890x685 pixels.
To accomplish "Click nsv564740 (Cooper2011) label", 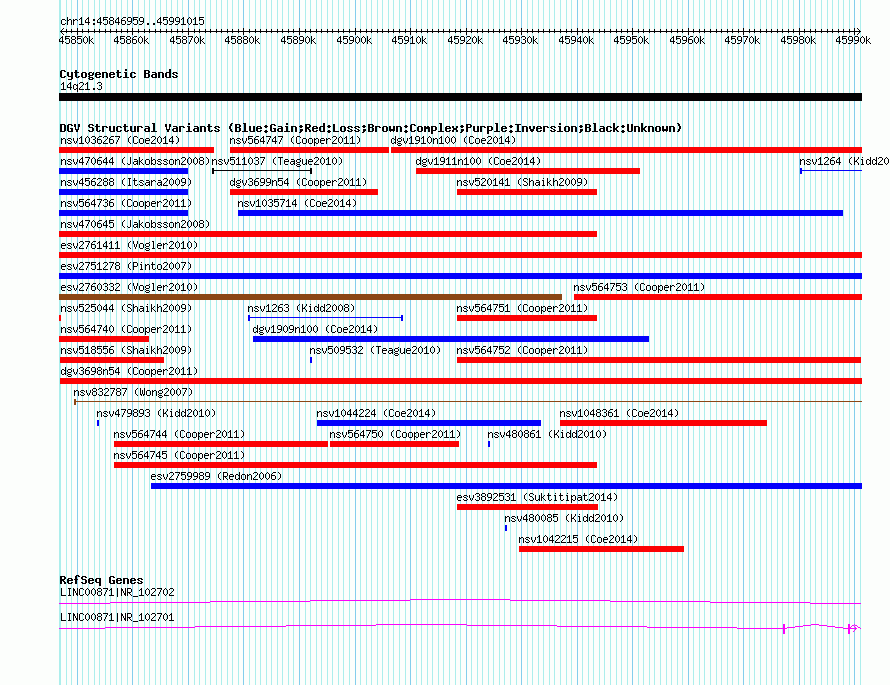I will [x=125, y=329].
